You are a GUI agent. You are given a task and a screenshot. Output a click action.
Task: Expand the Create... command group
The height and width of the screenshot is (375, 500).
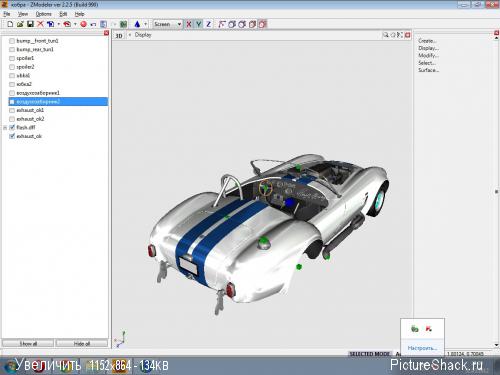pyautogui.click(x=427, y=41)
